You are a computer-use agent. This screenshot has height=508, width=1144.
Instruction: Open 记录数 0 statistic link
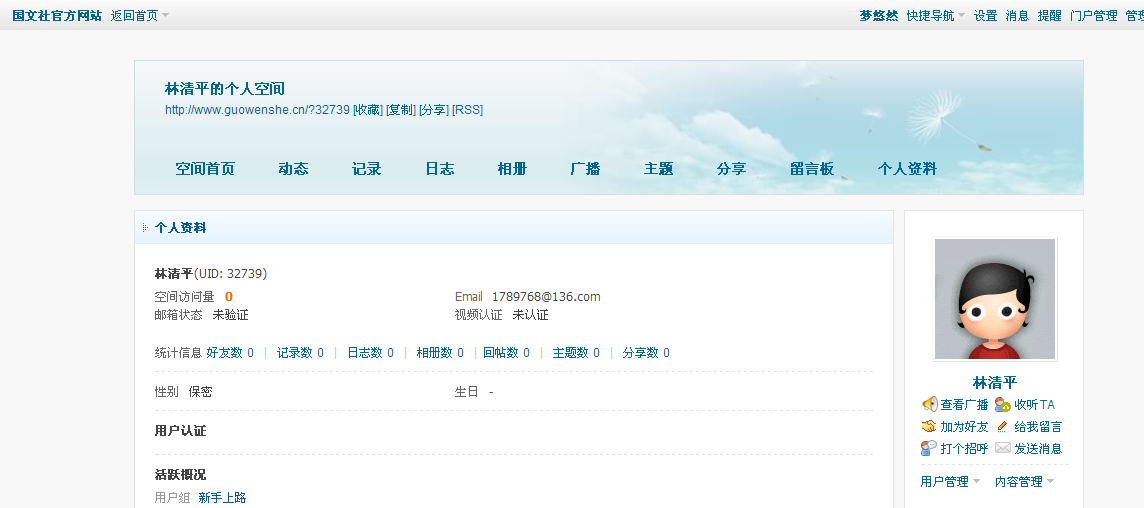pos(300,353)
